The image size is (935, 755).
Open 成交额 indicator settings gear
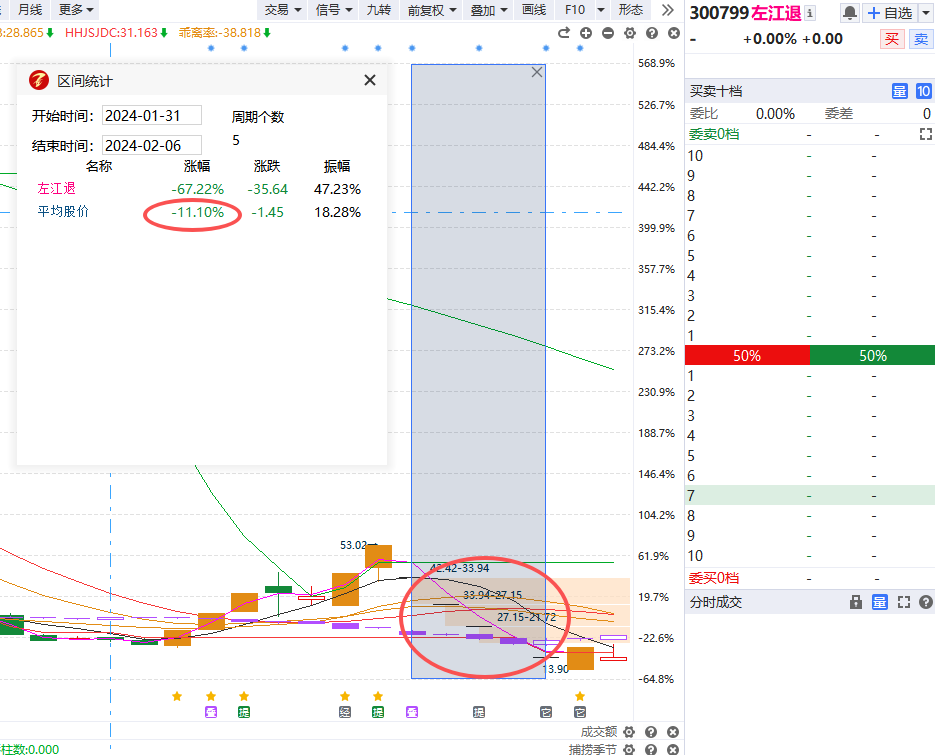coord(629,732)
